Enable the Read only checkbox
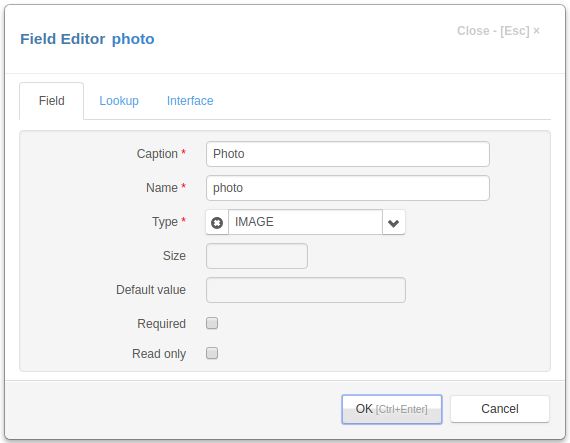Viewport: 570px width, 443px height. pos(212,353)
